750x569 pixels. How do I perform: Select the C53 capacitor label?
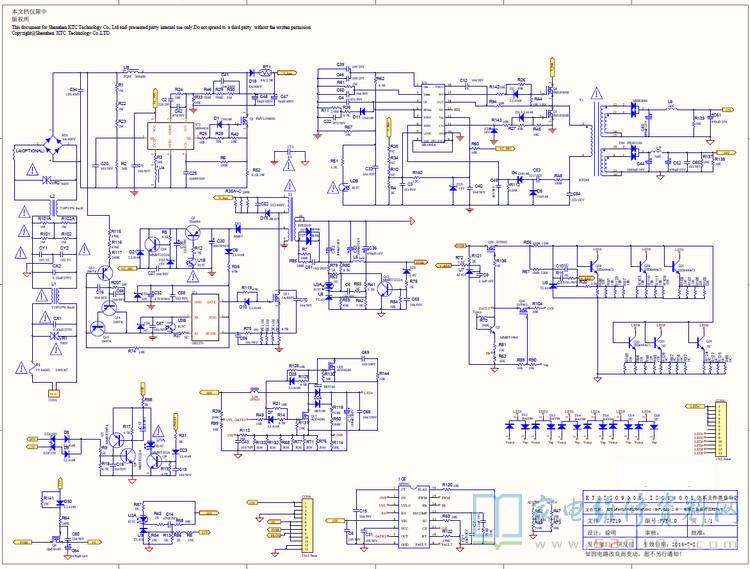[x=536, y=170]
